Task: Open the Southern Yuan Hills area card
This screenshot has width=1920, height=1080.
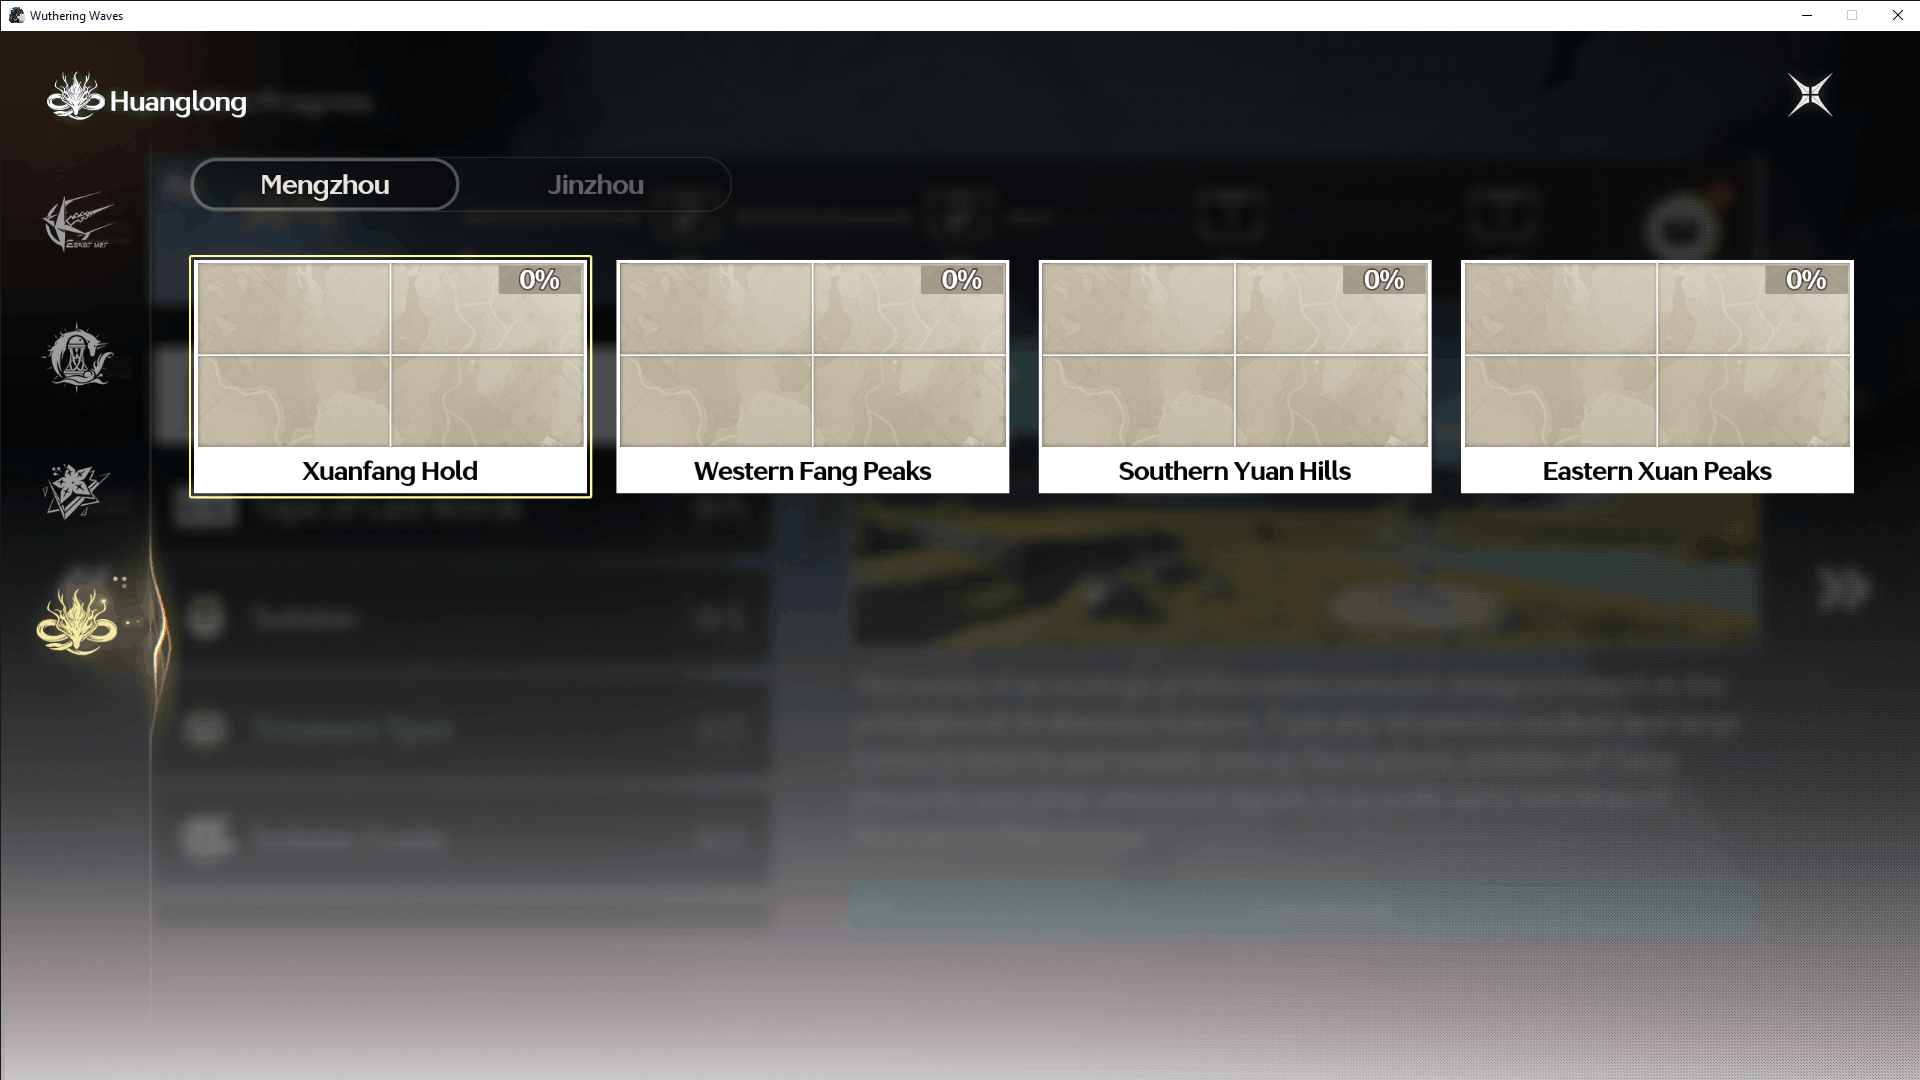Action: pyautogui.click(x=1235, y=377)
